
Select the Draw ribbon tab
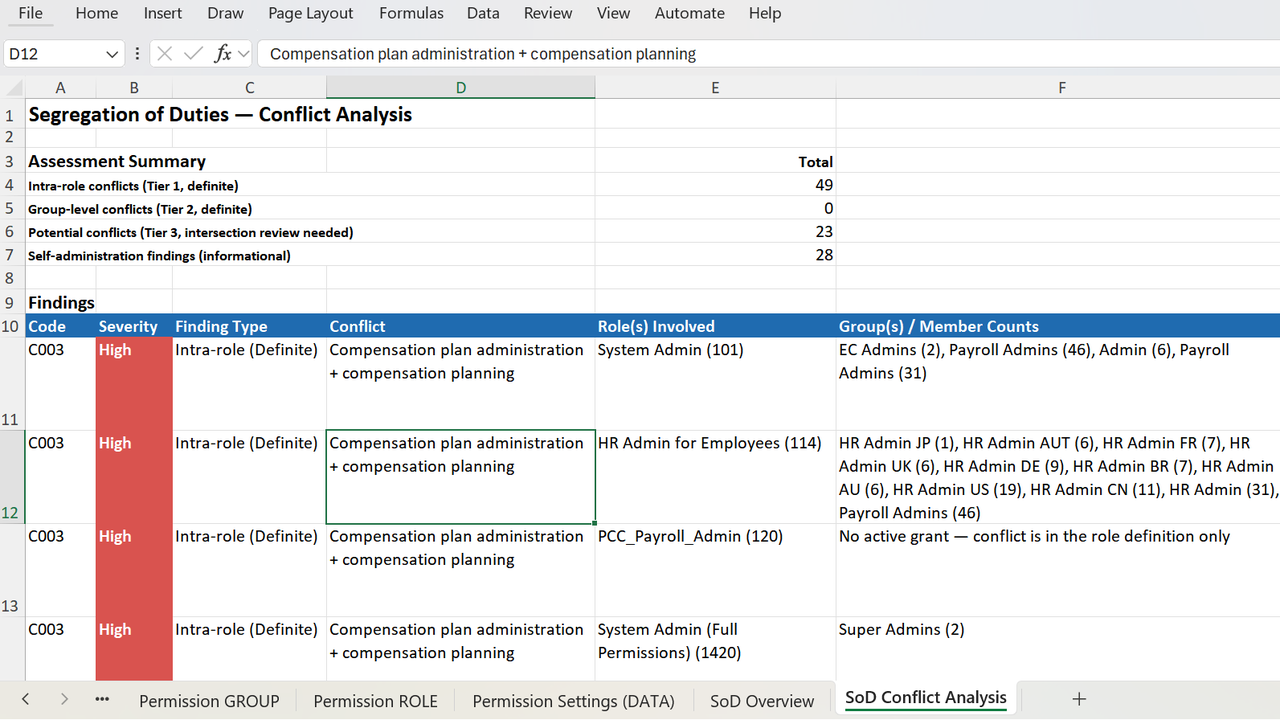click(226, 13)
